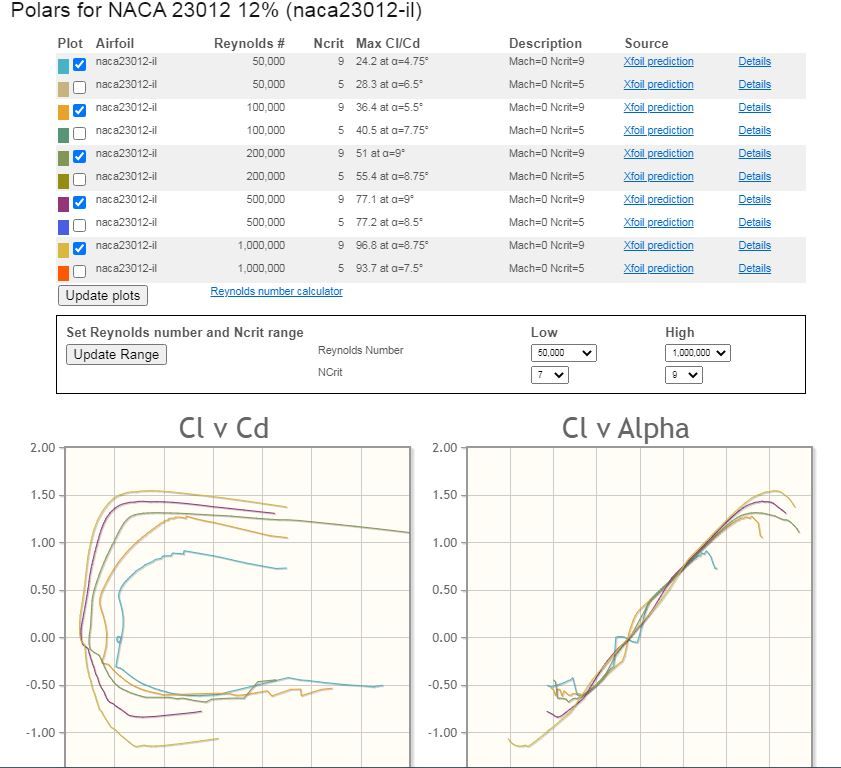This screenshot has width=841, height=768.
Task: Expand the High NCrit dropdown
Action: click(683, 375)
